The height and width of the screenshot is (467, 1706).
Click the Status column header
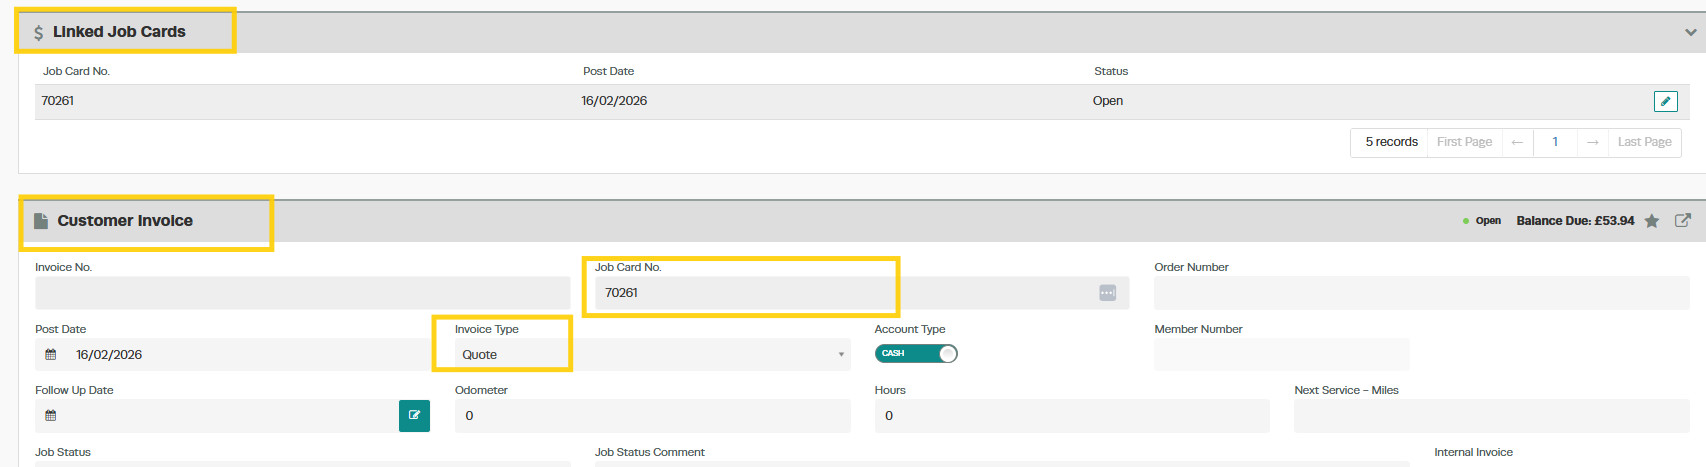click(x=1111, y=71)
